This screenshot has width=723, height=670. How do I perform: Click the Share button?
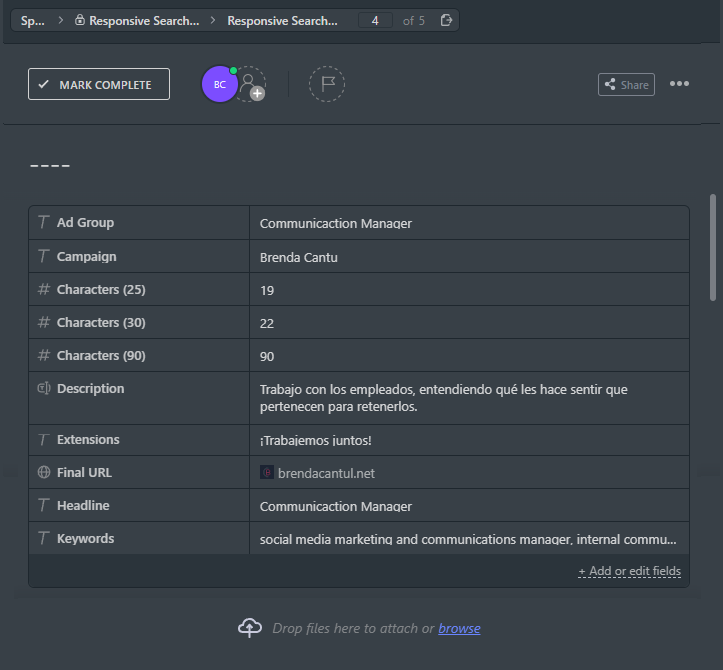(626, 85)
